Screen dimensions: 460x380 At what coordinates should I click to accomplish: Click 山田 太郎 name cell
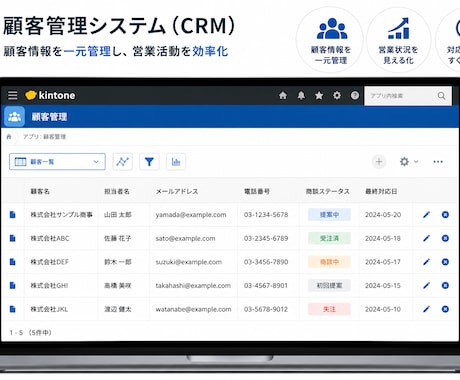click(118, 215)
